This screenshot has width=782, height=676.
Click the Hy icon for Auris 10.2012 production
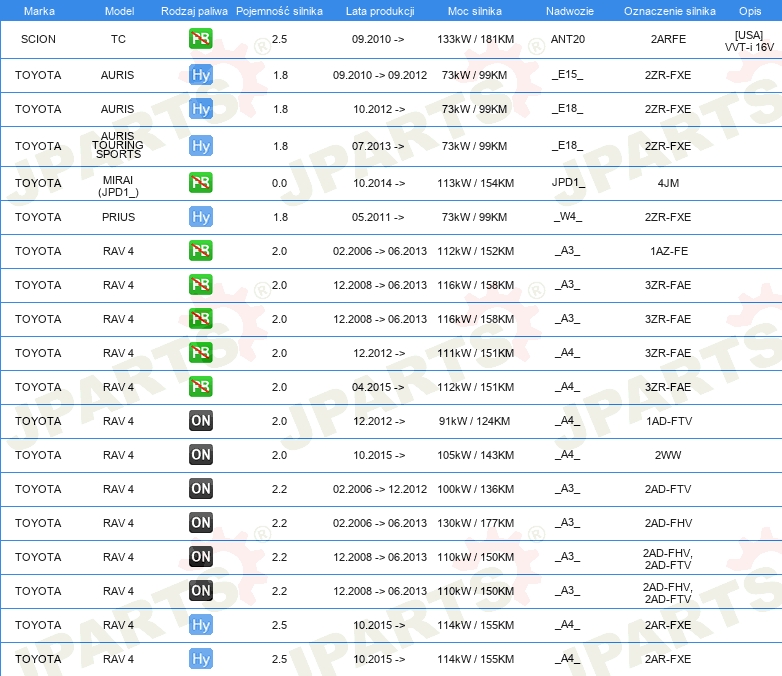[x=200, y=109]
